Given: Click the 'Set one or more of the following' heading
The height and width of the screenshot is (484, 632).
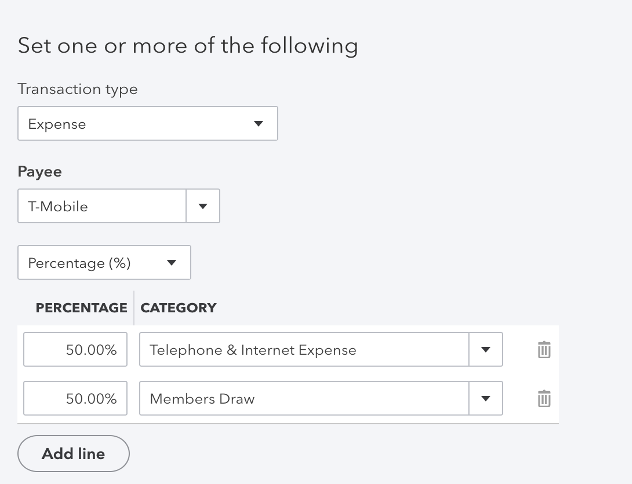Looking at the screenshot, I should pyautogui.click(x=188, y=46).
